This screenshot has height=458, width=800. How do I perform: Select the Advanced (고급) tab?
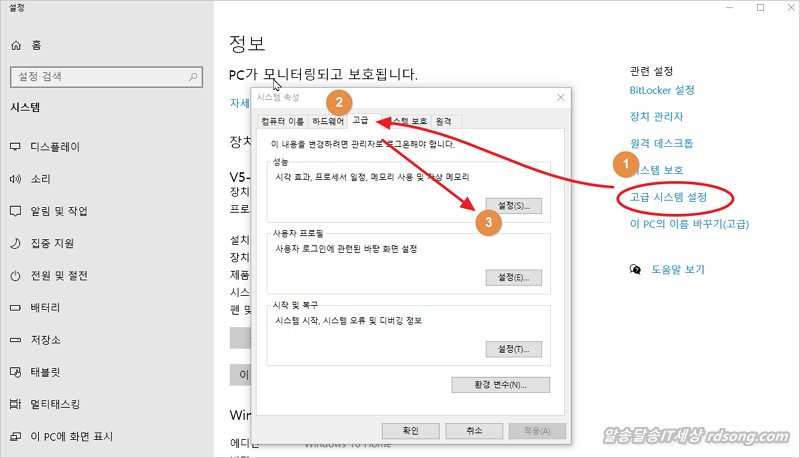(361, 120)
